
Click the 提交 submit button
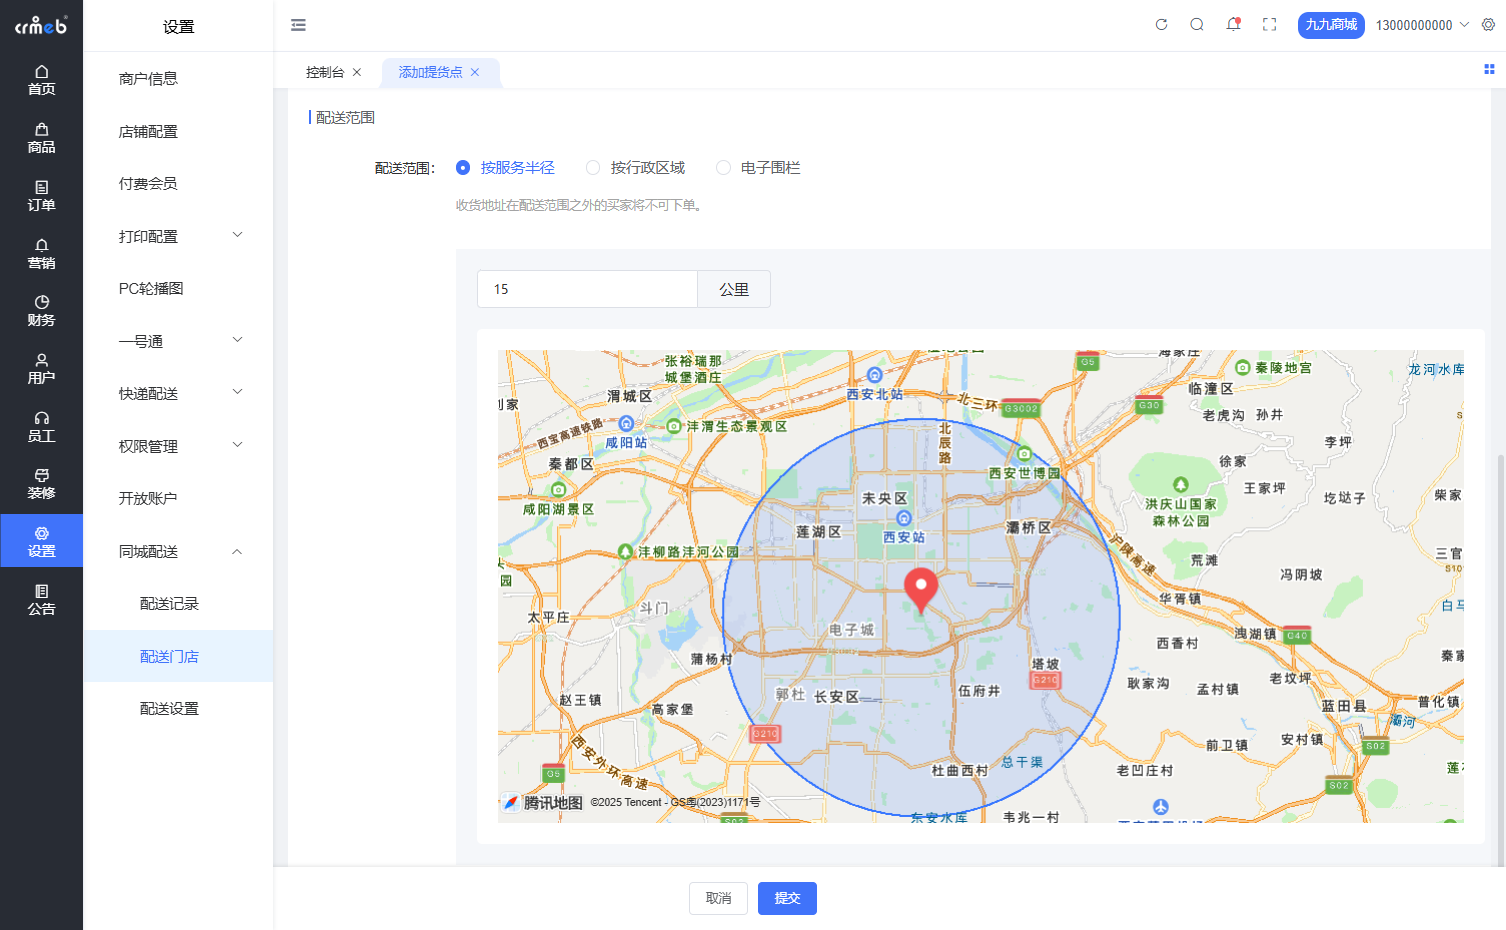tap(787, 898)
